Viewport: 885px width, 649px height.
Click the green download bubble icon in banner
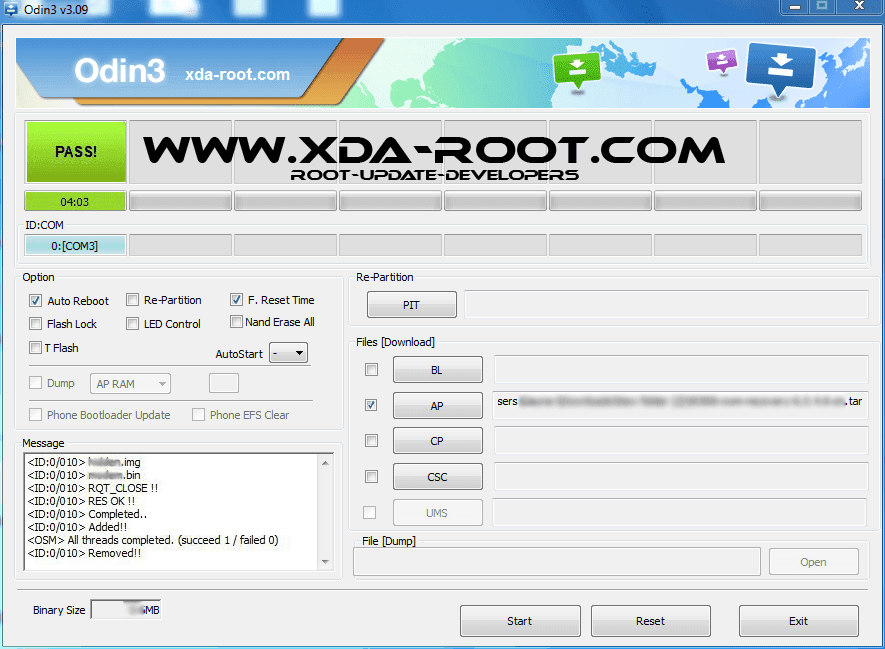pos(577,70)
